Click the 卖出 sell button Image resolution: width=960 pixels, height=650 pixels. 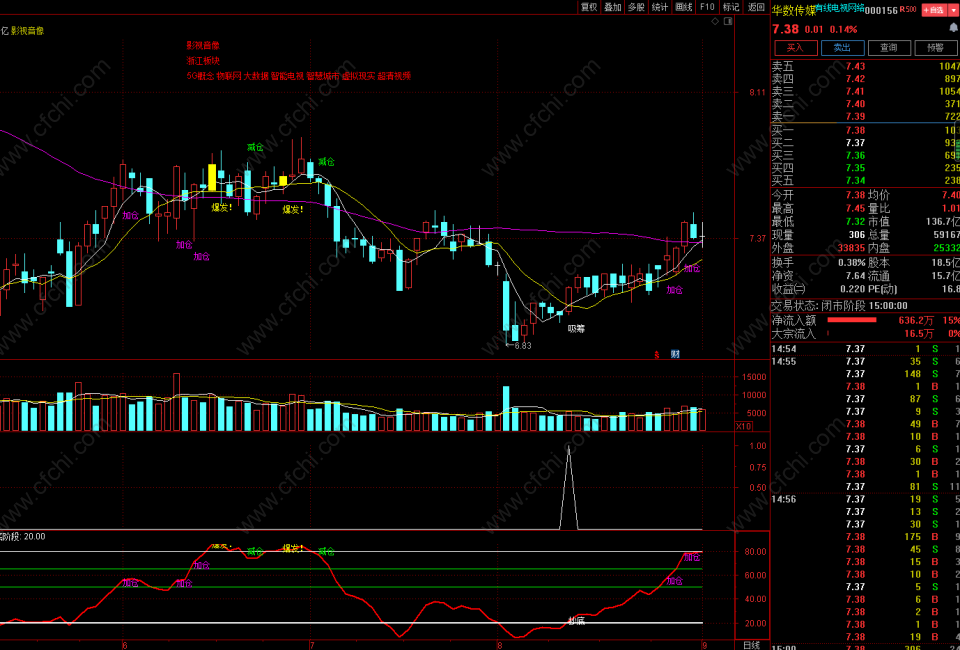[x=842, y=48]
